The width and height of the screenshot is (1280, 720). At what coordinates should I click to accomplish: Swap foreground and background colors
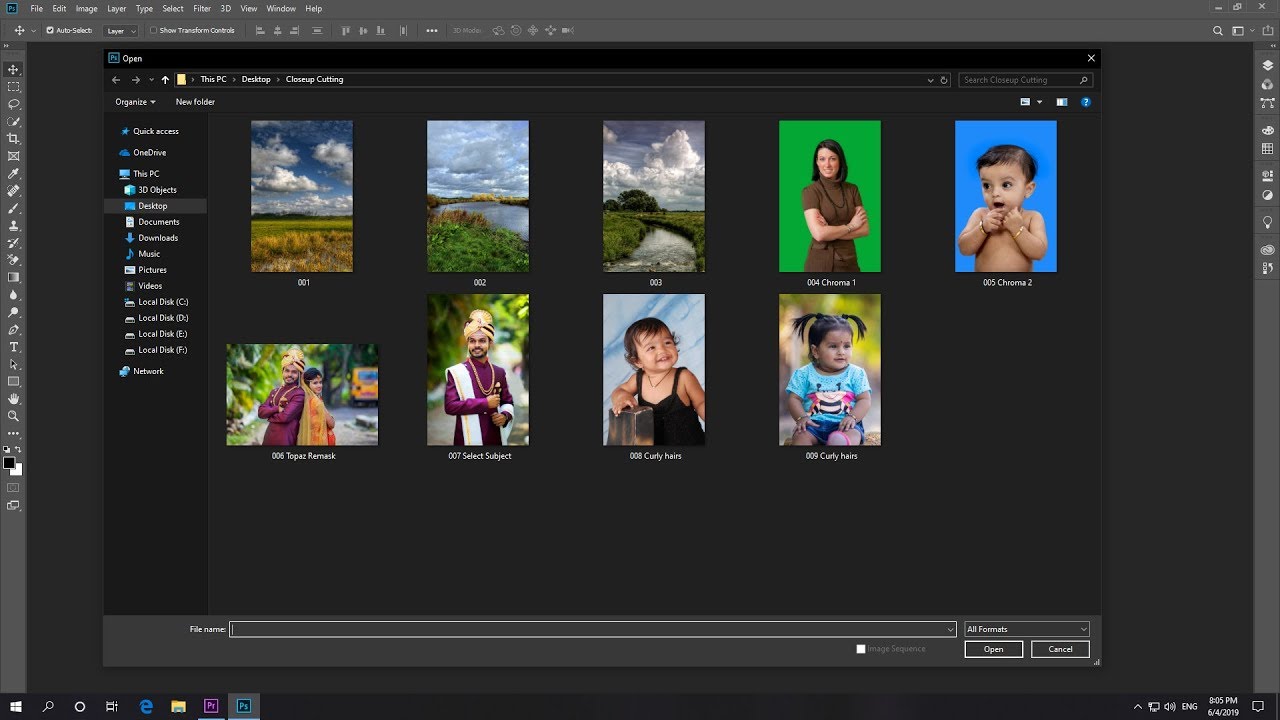pyautogui.click(x=18, y=450)
